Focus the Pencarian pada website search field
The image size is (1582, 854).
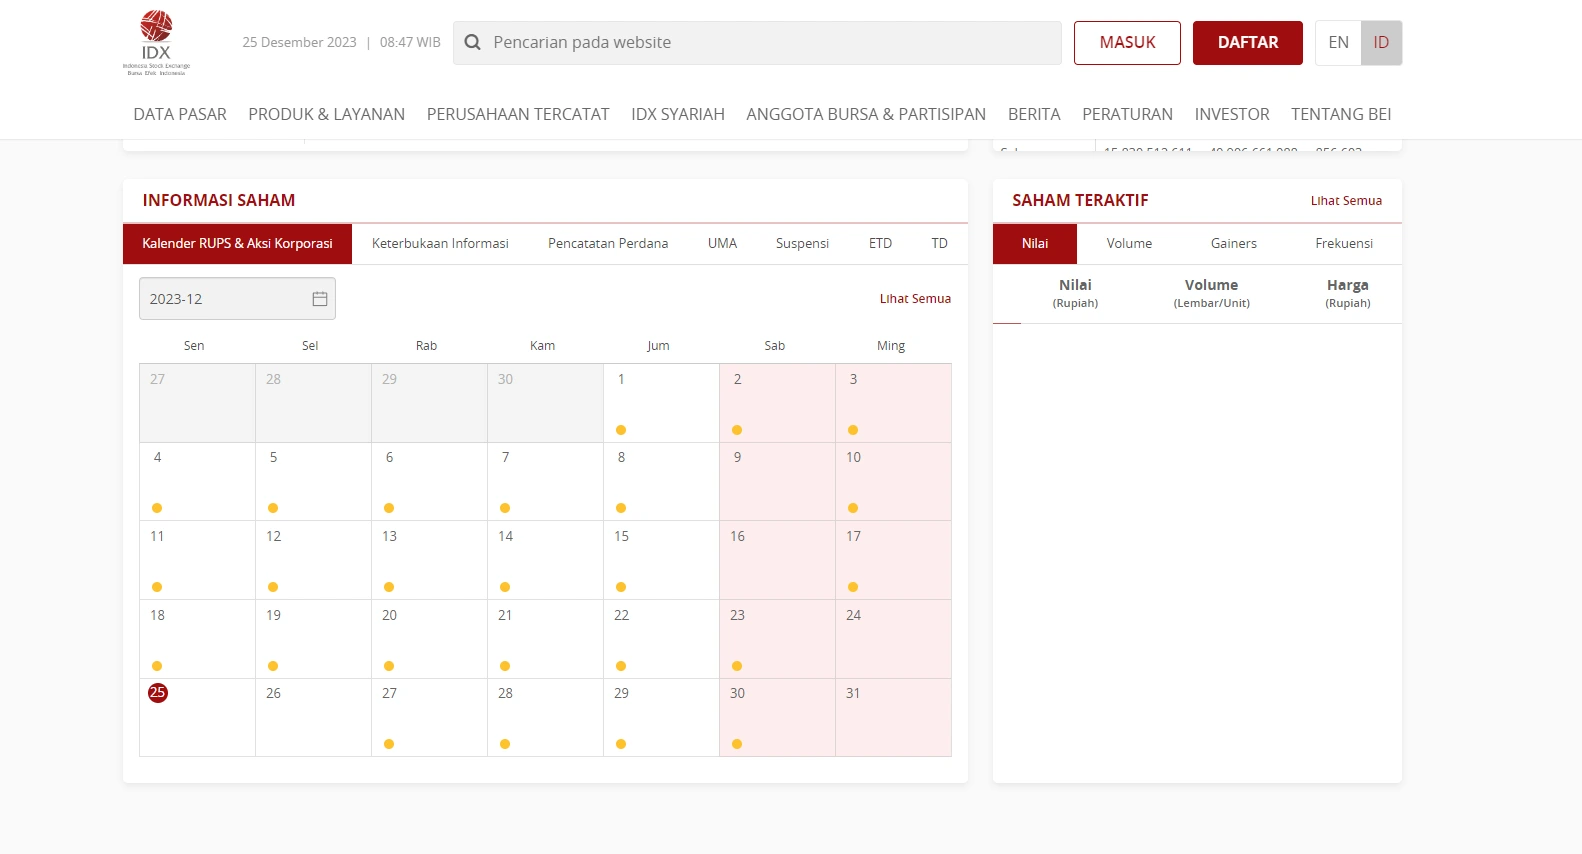(x=757, y=43)
